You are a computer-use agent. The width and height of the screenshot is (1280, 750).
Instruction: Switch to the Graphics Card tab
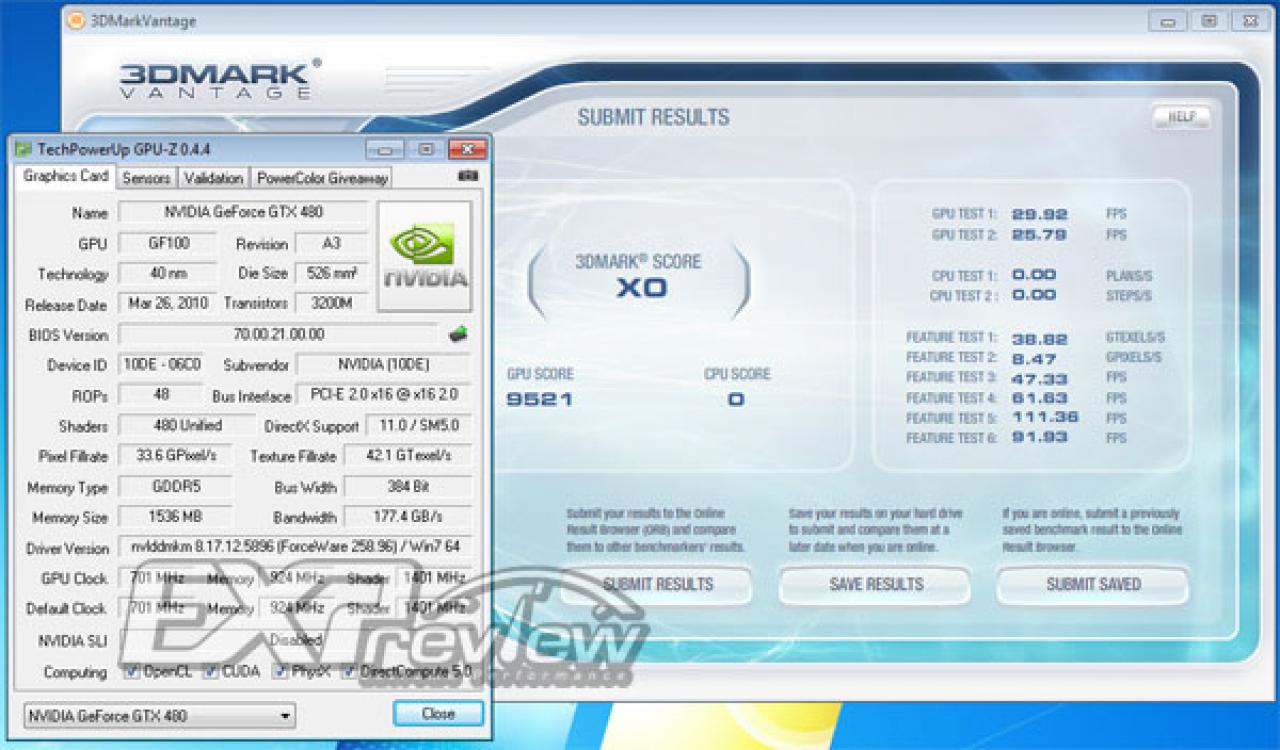(65, 177)
